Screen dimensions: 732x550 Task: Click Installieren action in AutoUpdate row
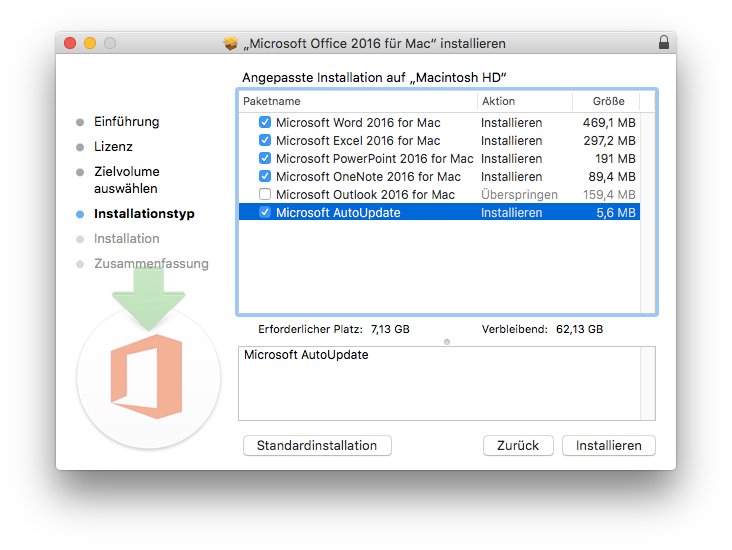tap(512, 213)
